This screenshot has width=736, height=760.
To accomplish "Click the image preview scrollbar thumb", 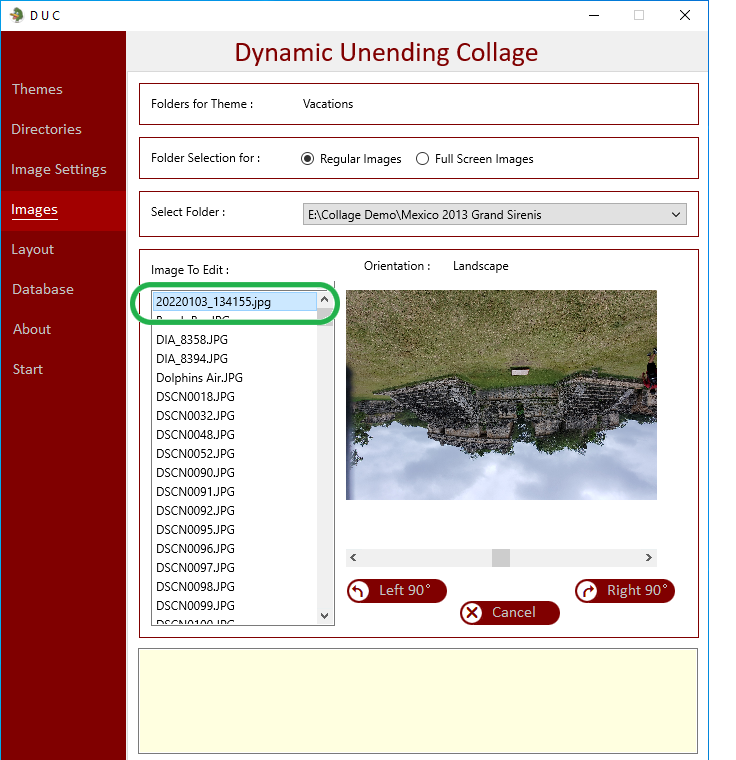I will [501, 557].
